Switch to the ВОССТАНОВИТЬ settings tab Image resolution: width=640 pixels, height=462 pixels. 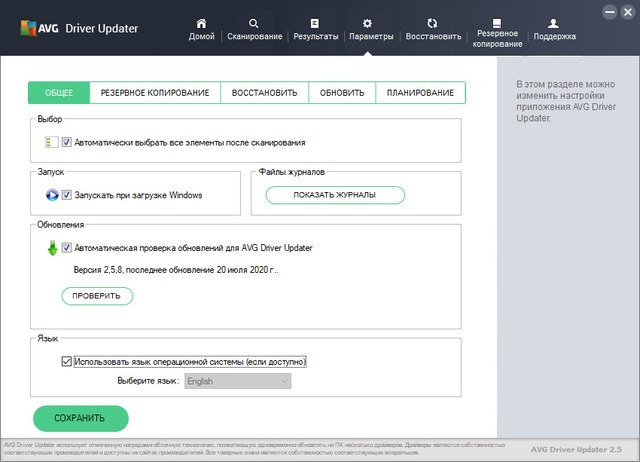coord(264,93)
